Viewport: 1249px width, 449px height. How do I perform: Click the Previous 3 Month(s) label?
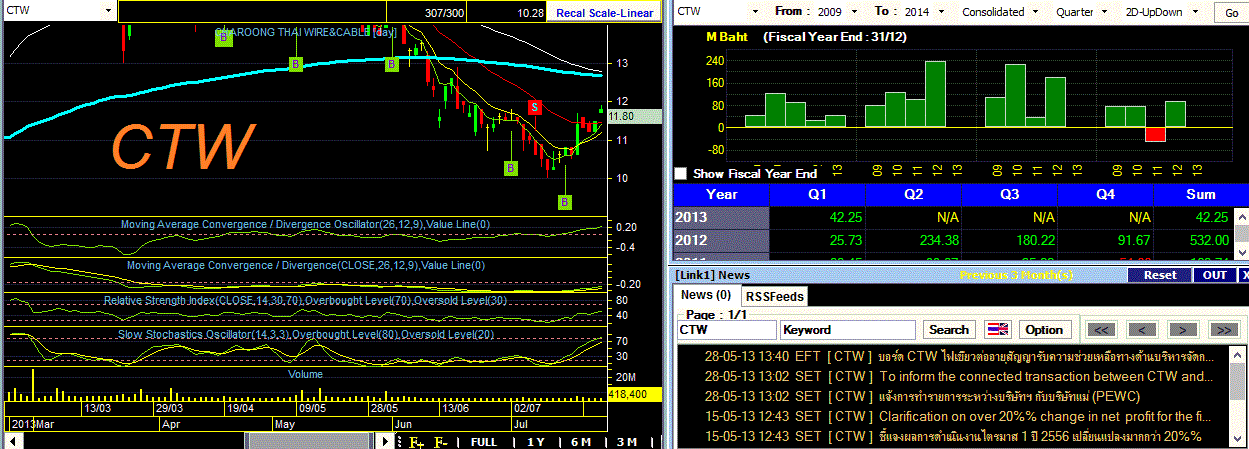click(x=1014, y=275)
